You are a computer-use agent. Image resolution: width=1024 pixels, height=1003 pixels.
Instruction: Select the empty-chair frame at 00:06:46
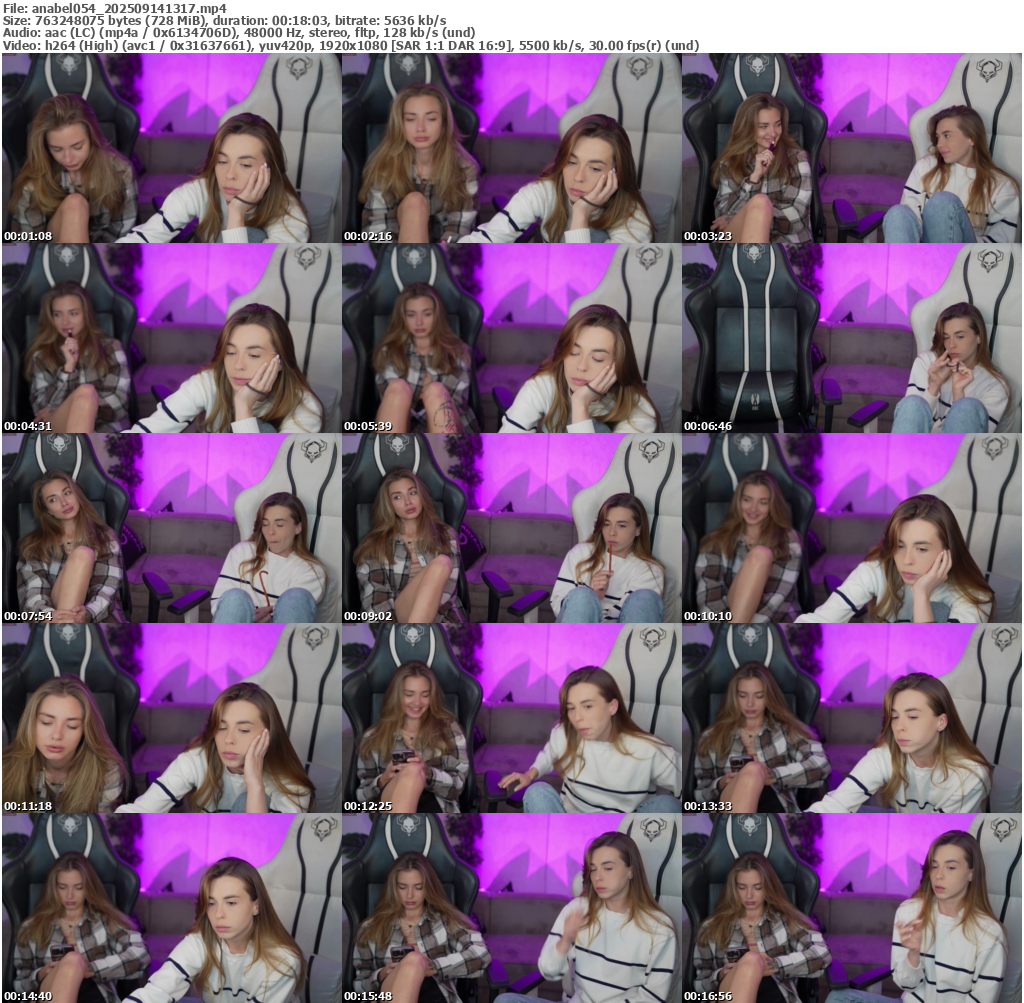852,338
